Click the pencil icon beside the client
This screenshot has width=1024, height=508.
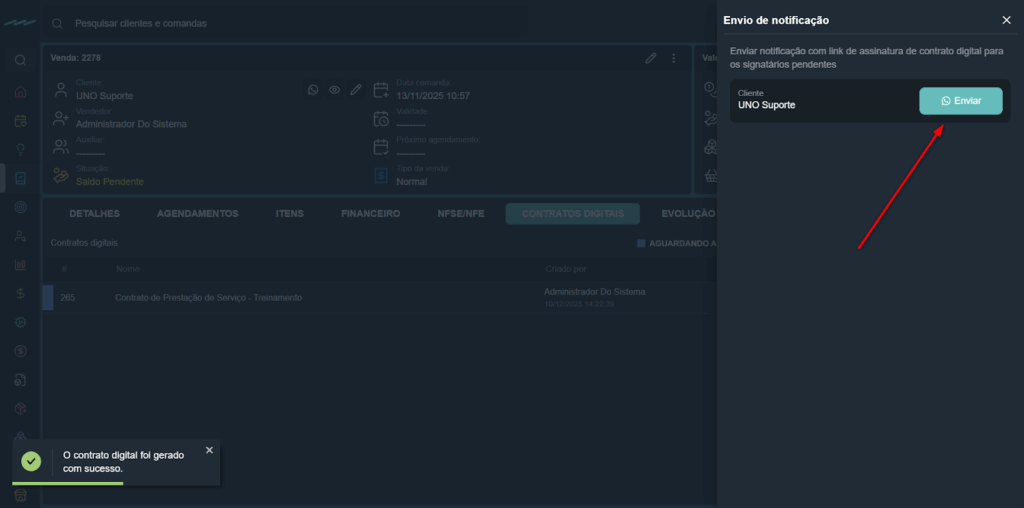[x=355, y=90]
